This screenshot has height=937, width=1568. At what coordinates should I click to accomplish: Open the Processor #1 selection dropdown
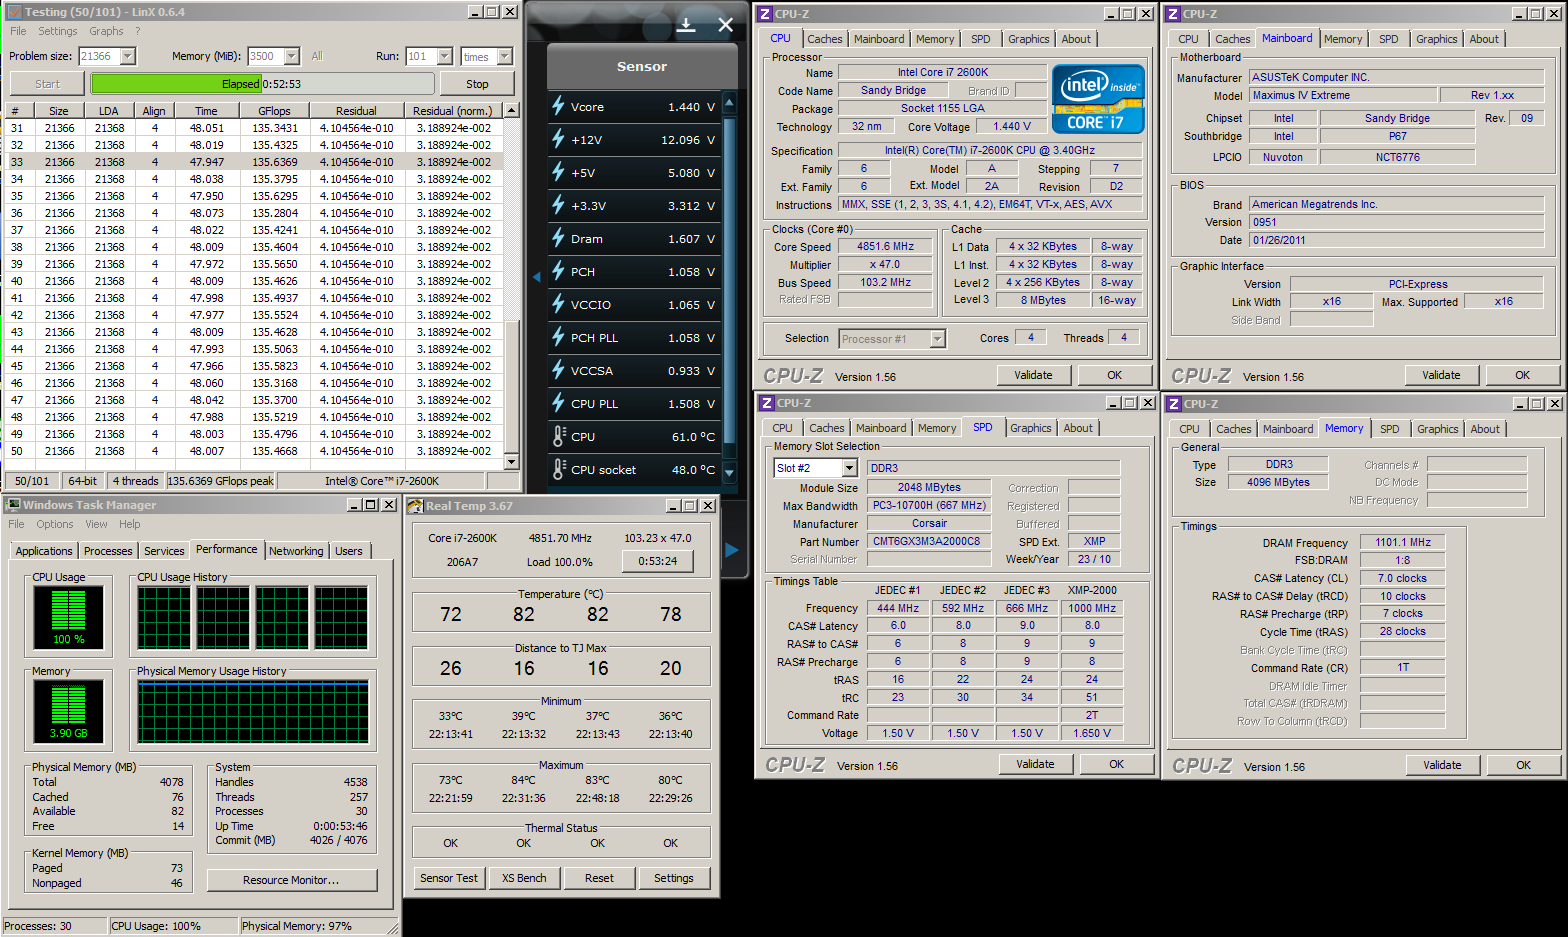click(938, 339)
